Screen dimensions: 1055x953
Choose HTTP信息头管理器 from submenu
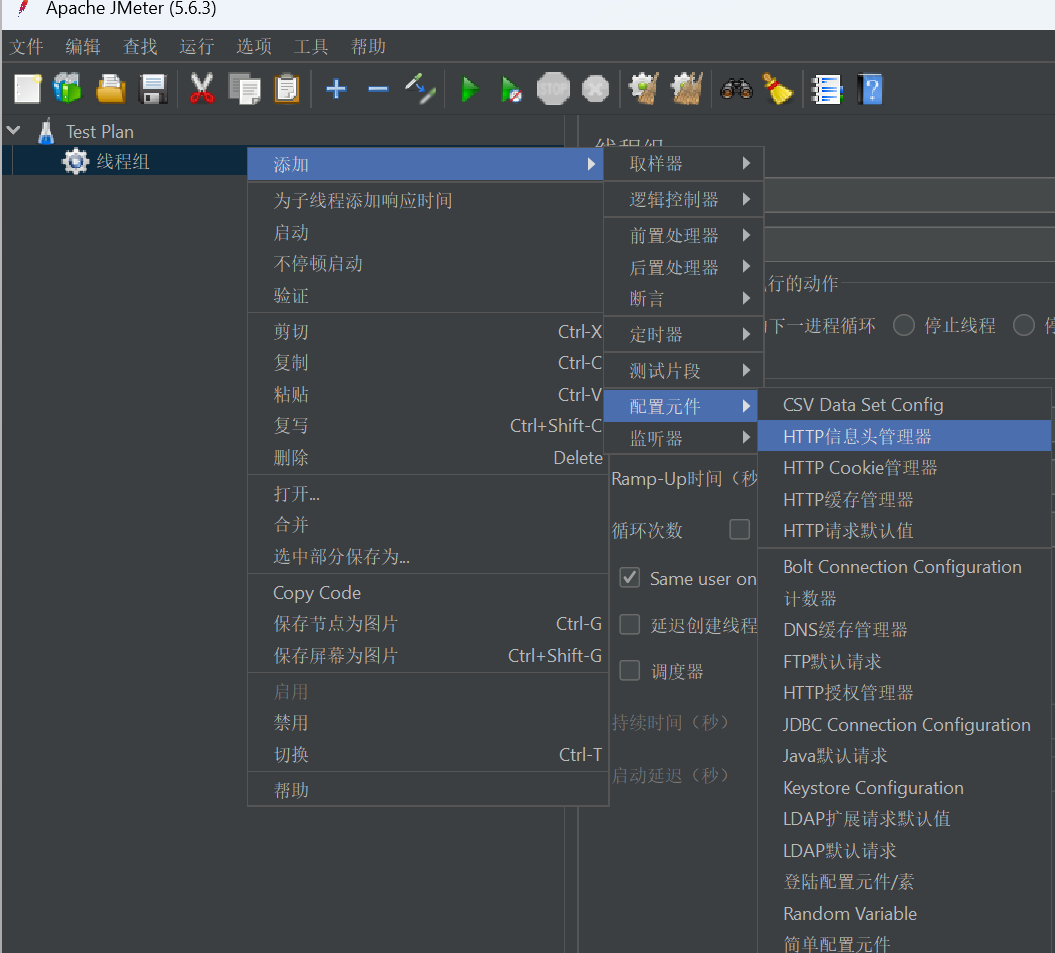point(904,436)
